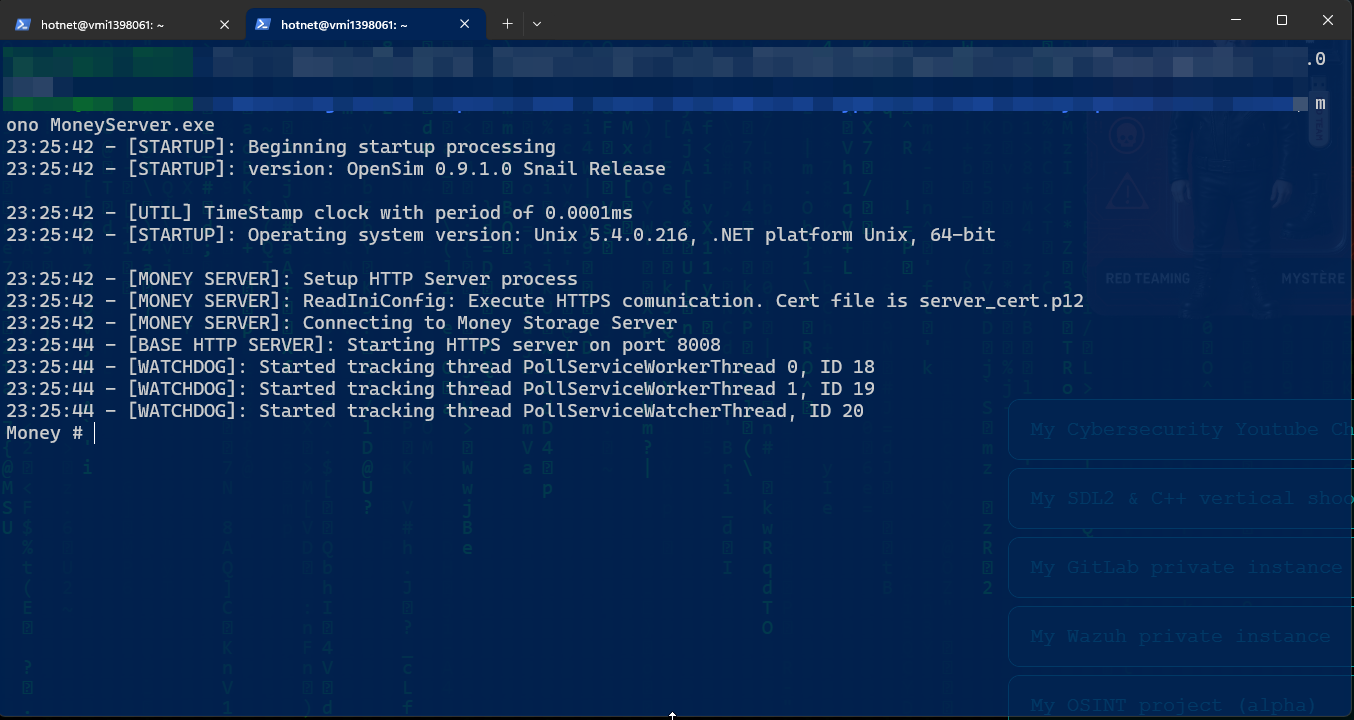This screenshot has width=1354, height=720.
Task: Click the 'Setup HTTP Server process' line
Action: point(292,279)
